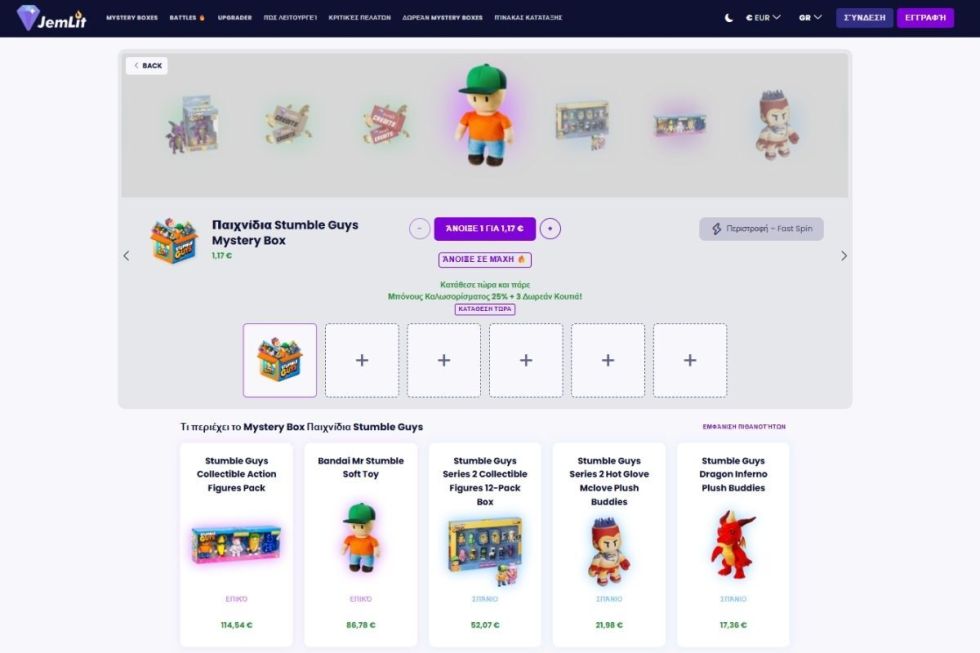Open the EUR currency dropdown
This screenshot has width=980, height=653.
click(x=763, y=17)
